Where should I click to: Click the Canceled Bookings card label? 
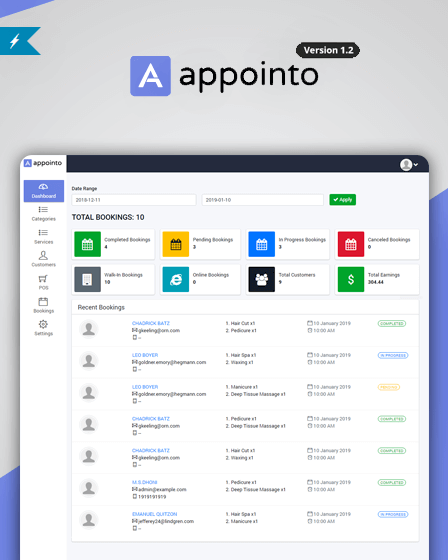pos(389,240)
